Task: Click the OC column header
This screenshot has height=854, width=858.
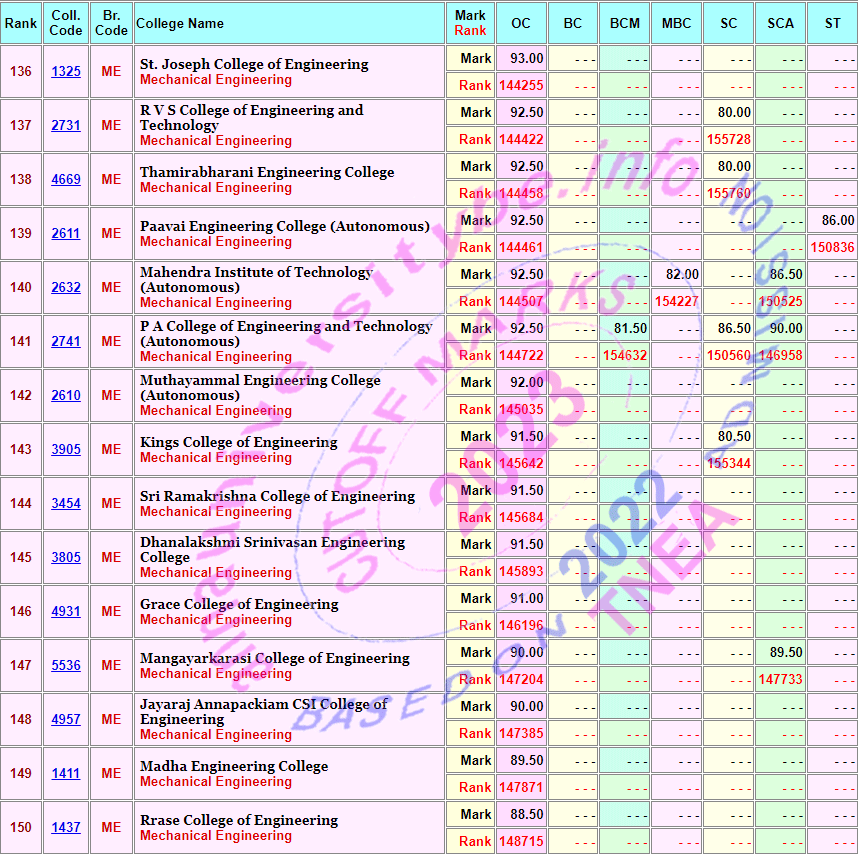Action: pyautogui.click(x=521, y=23)
